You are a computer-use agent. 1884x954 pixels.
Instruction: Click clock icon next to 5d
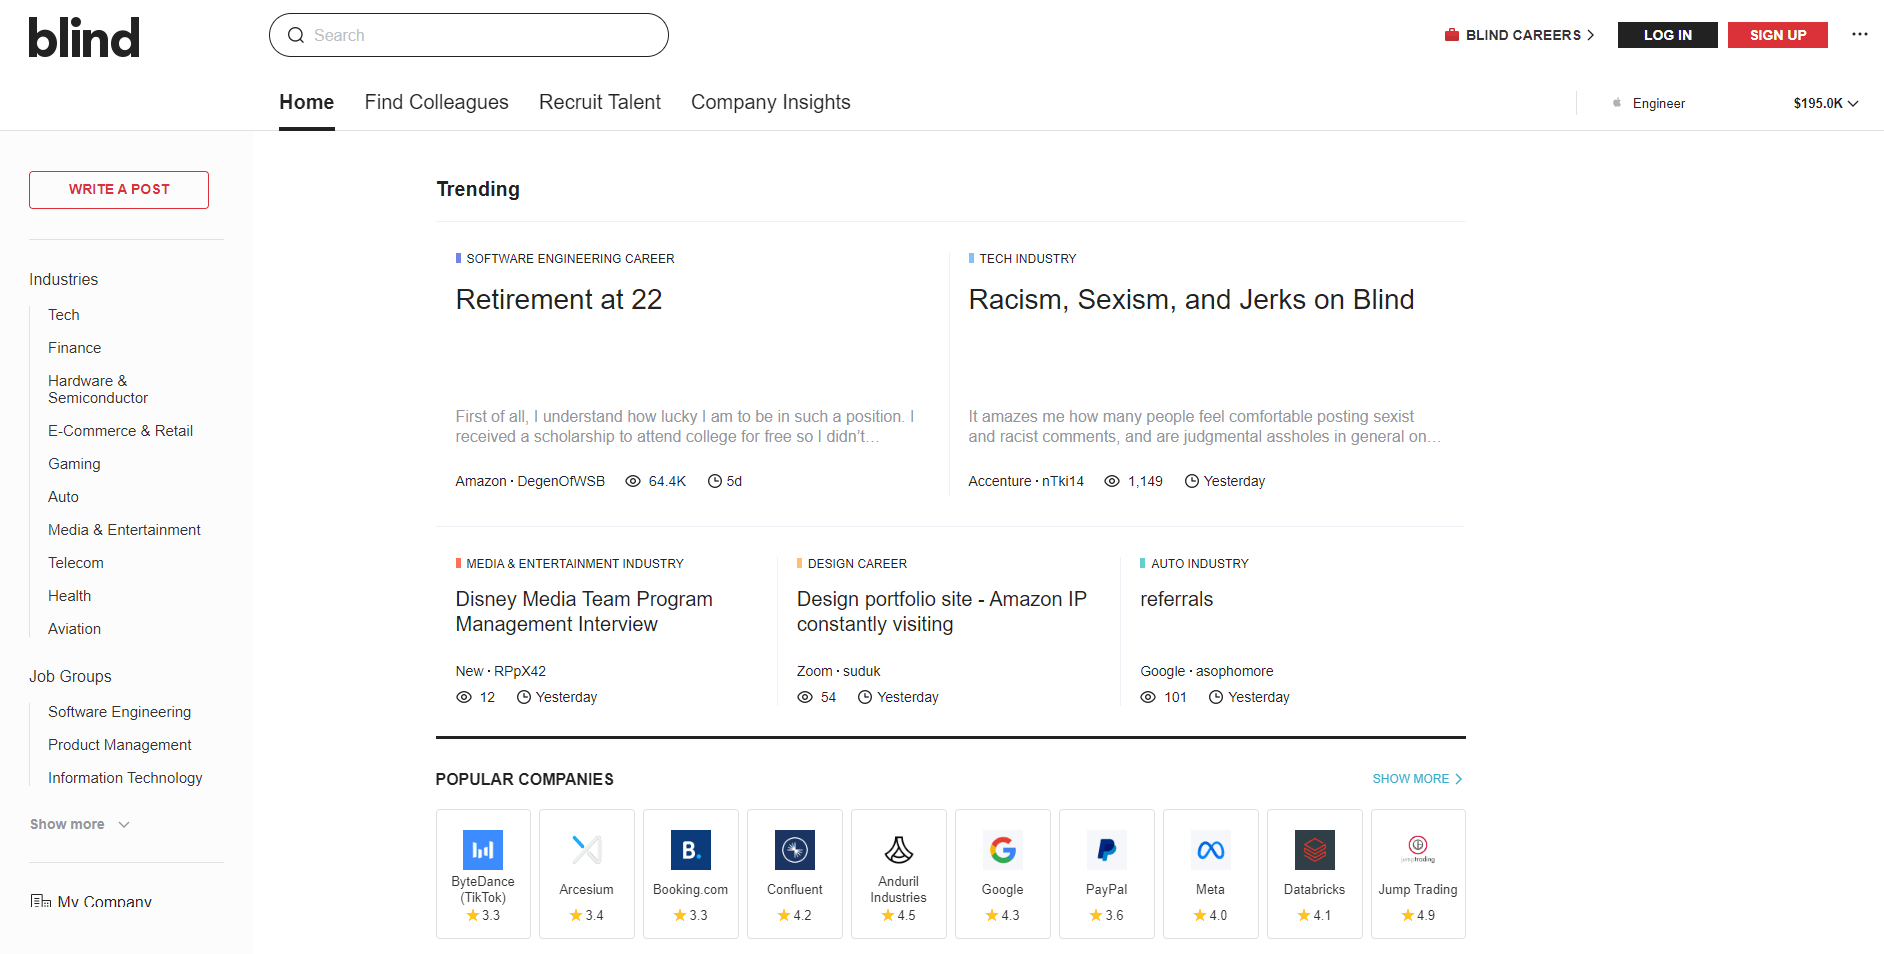click(715, 481)
